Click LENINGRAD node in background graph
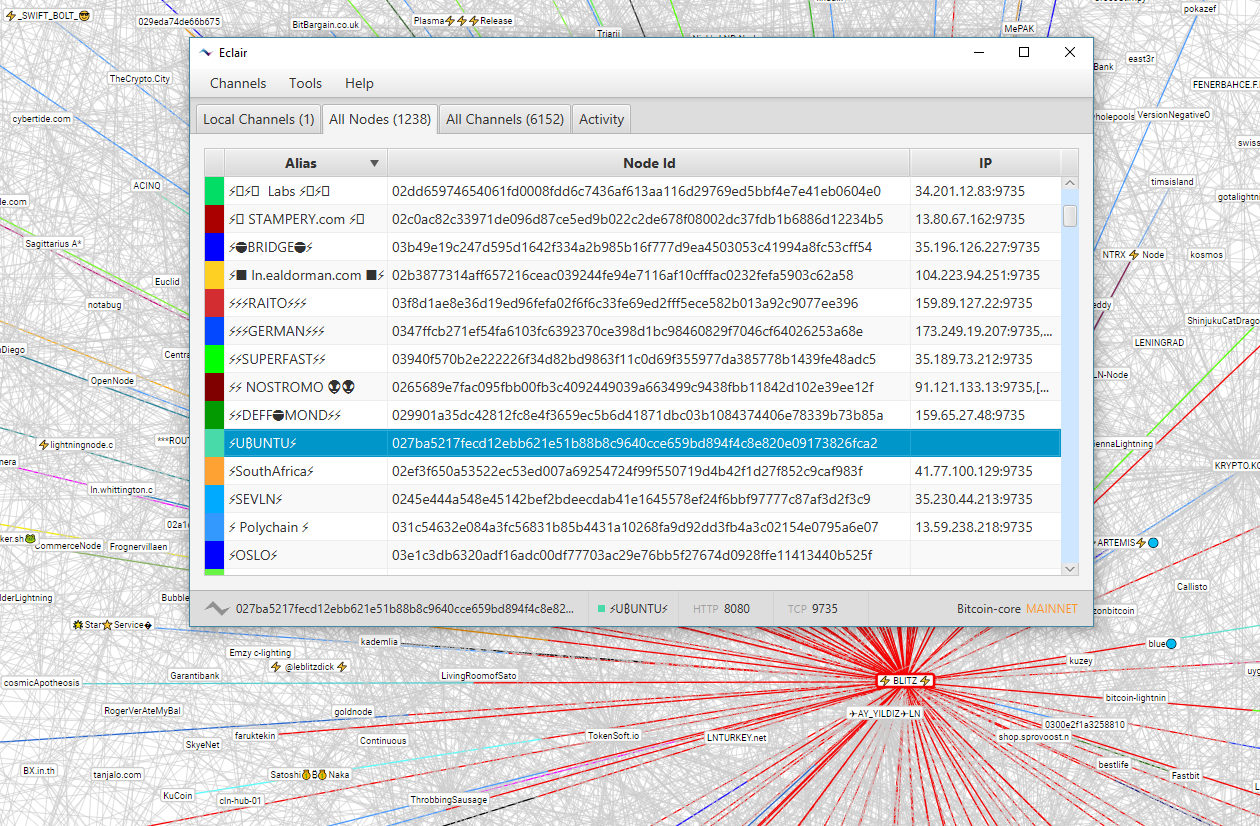1260x826 pixels. (x=1159, y=342)
